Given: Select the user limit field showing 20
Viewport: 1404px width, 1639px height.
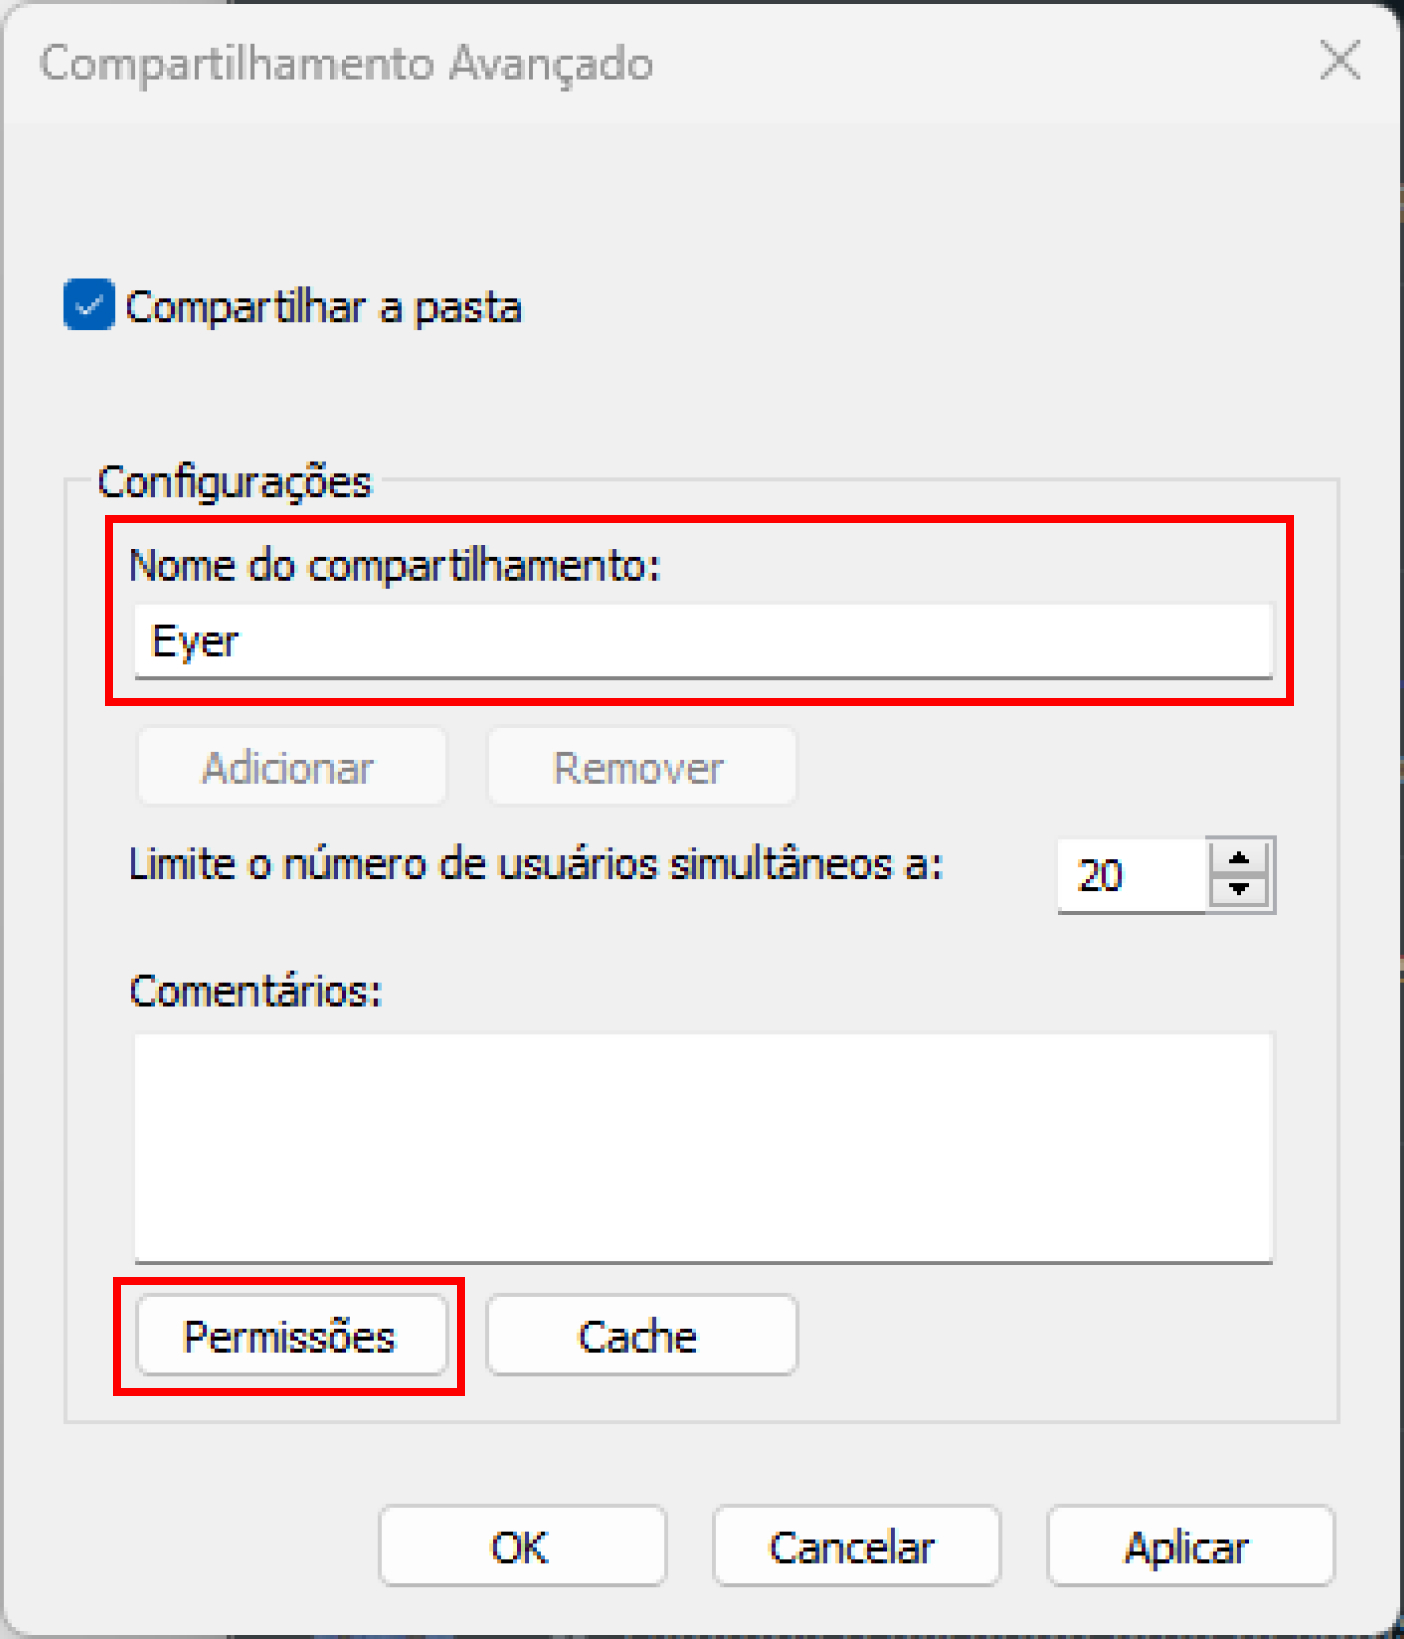Looking at the screenshot, I should click(1132, 875).
